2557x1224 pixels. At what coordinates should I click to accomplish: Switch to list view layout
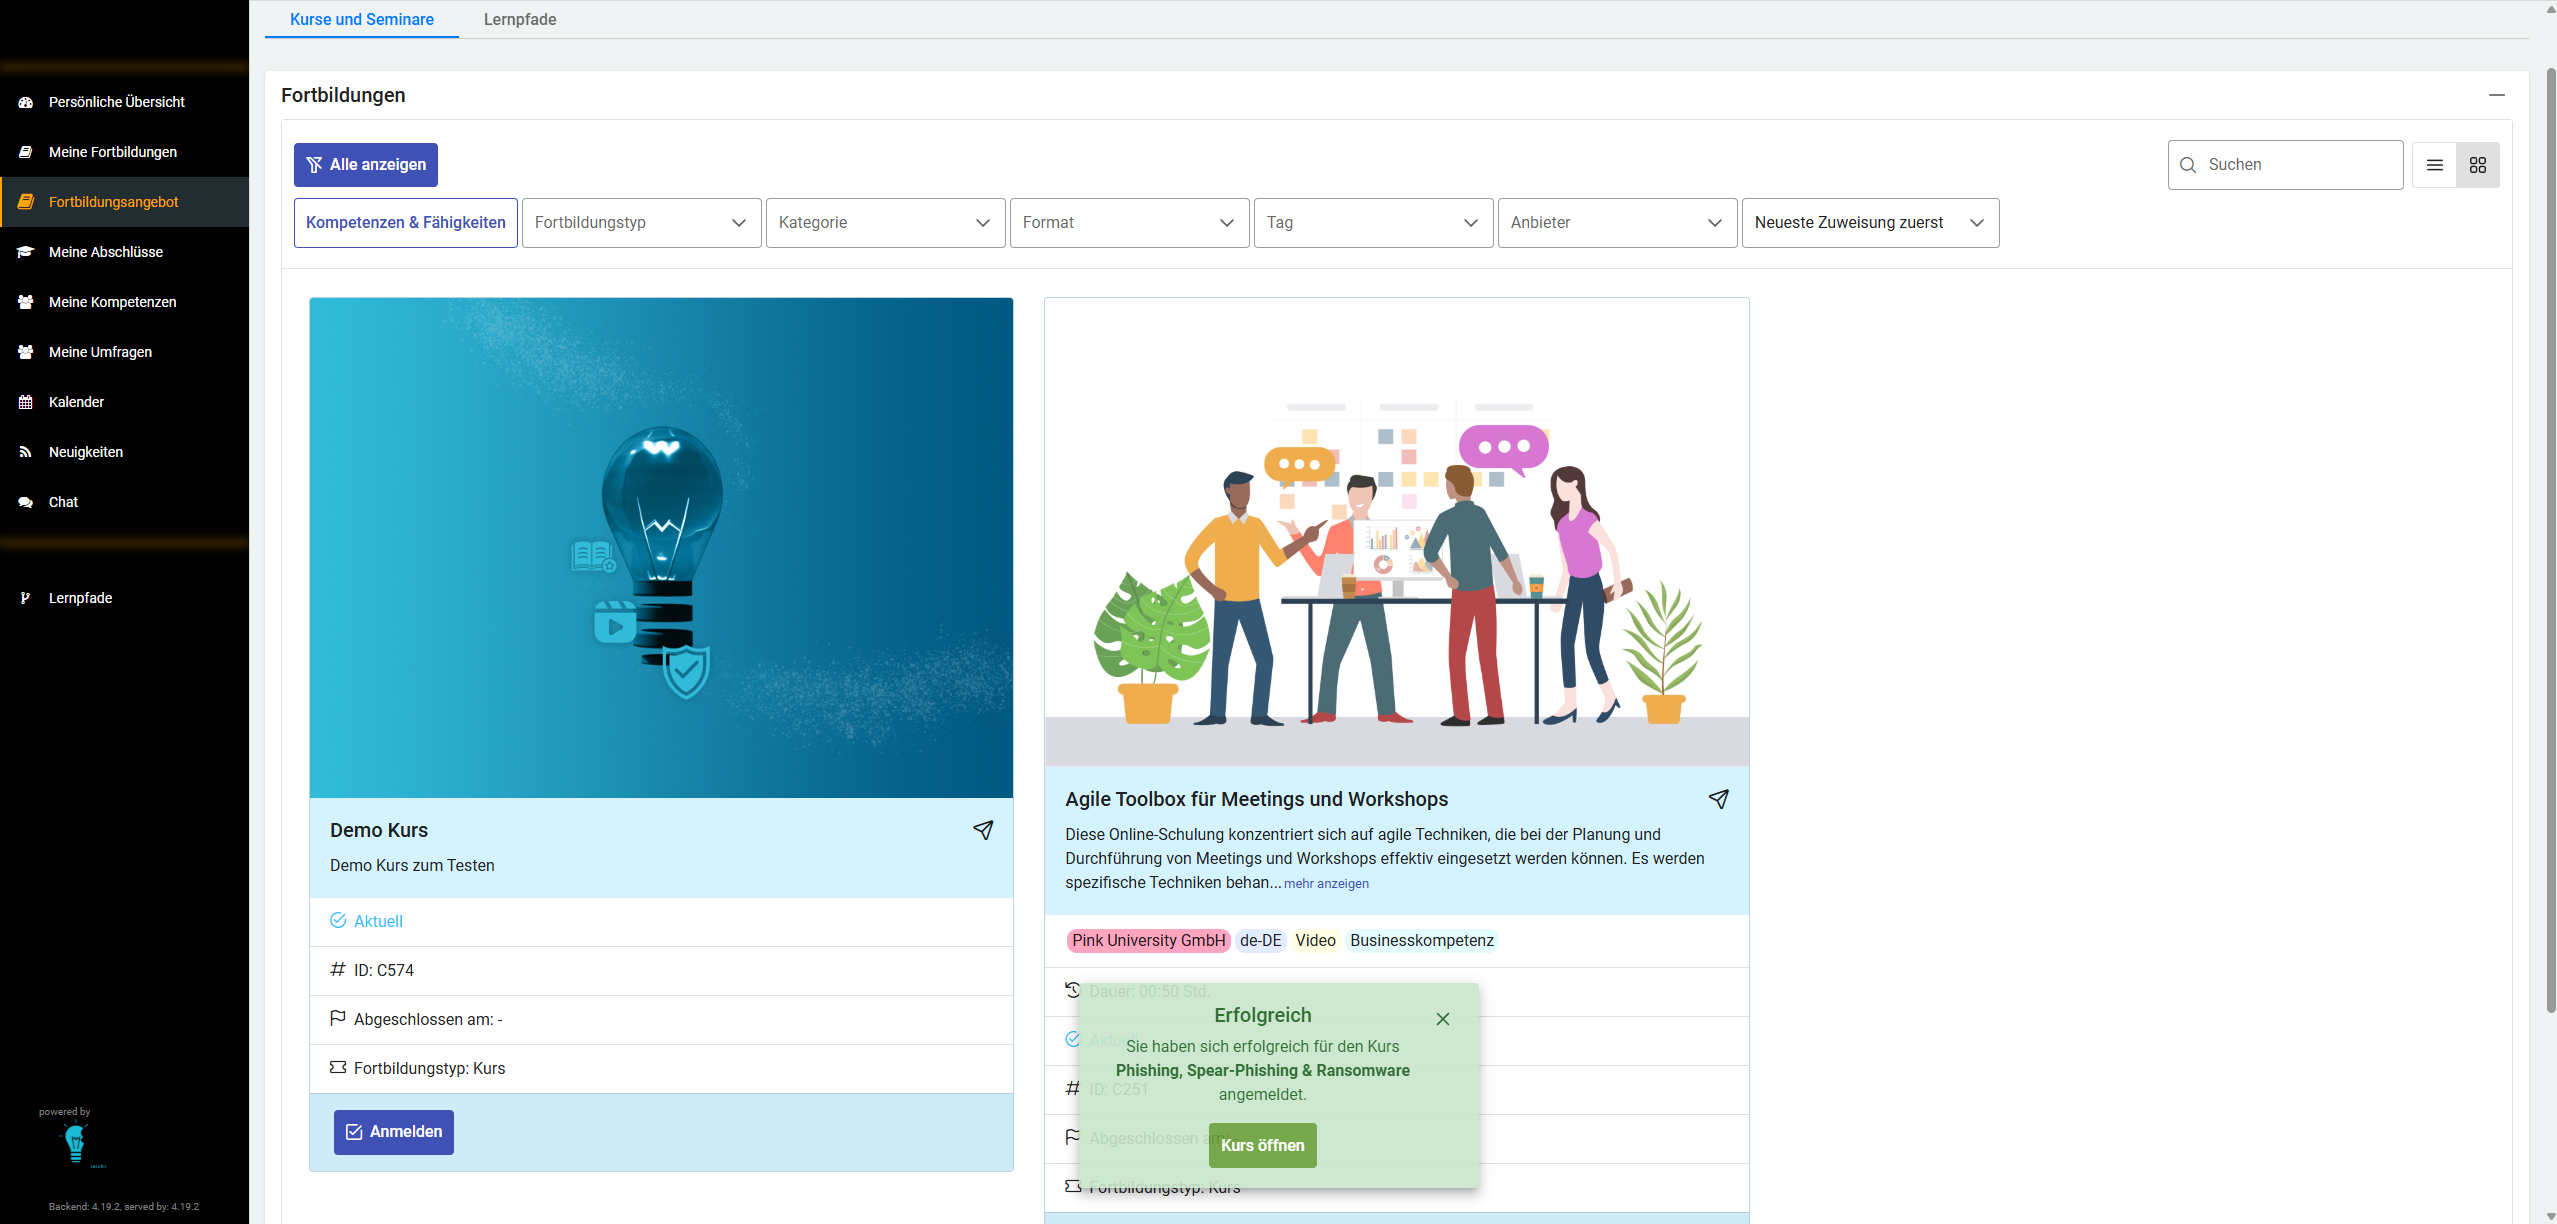[2434, 165]
